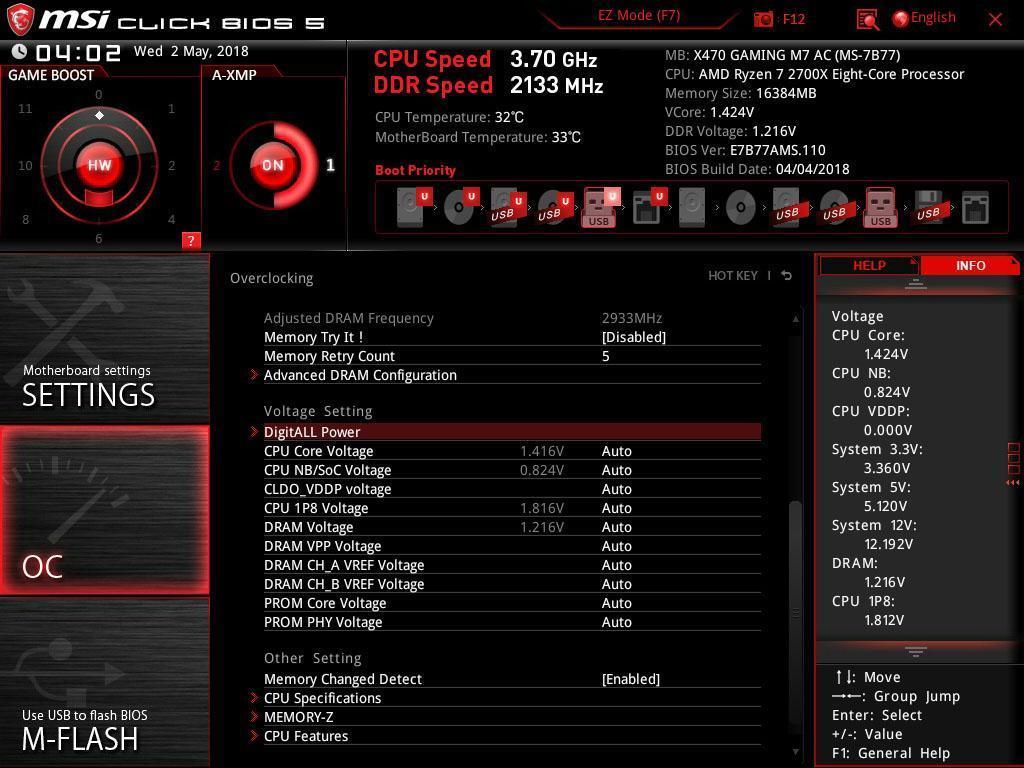1024x768 pixels.
Task: Switch to the INFO tab
Action: point(970,265)
